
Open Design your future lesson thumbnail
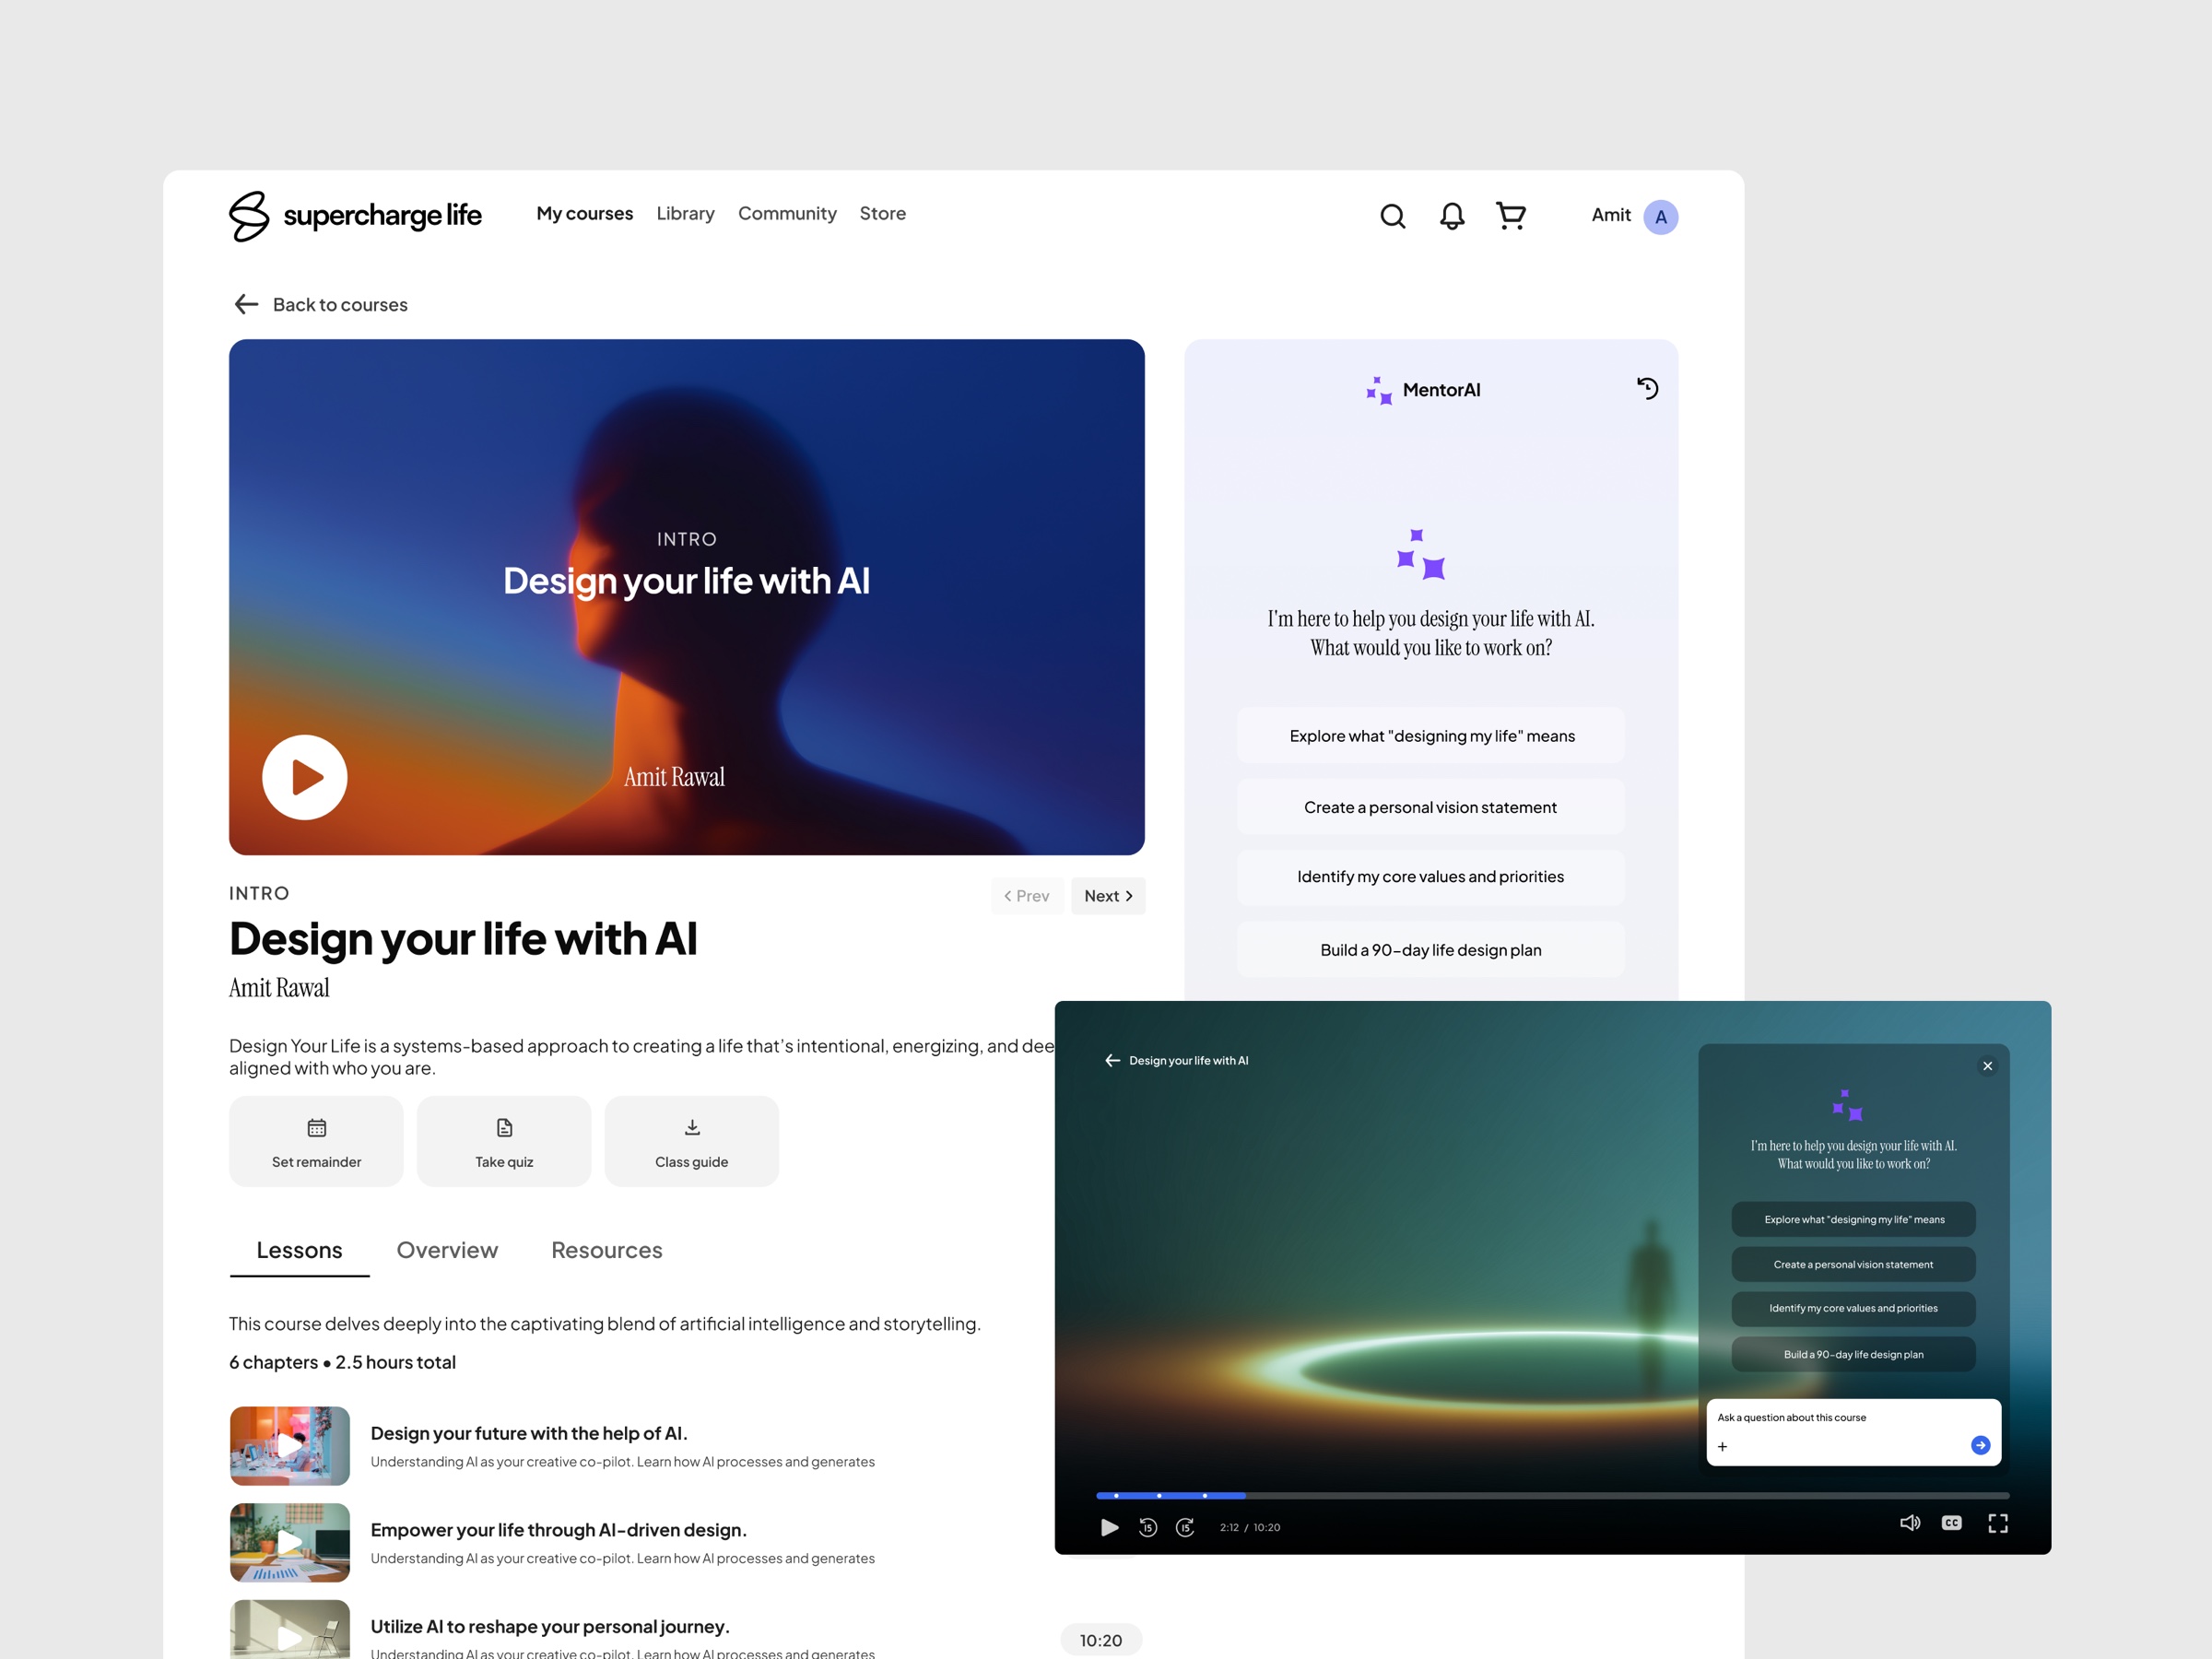[x=290, y=1446]
